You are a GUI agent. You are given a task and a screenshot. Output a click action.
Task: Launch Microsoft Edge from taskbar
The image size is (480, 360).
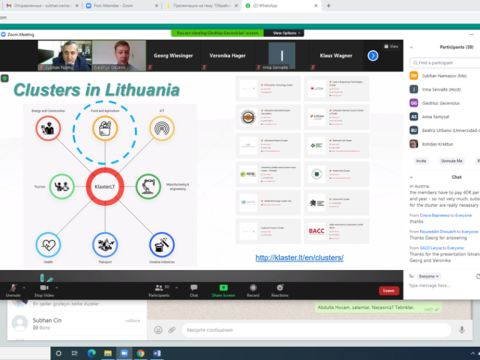point(91,353)
